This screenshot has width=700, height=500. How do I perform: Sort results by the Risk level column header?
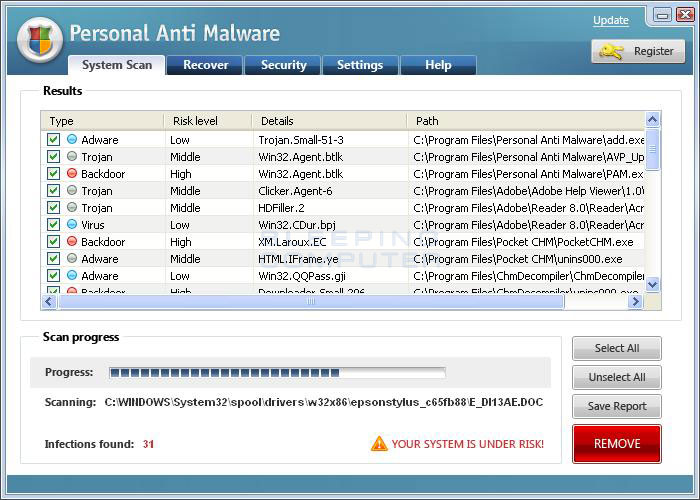[208, 121]
